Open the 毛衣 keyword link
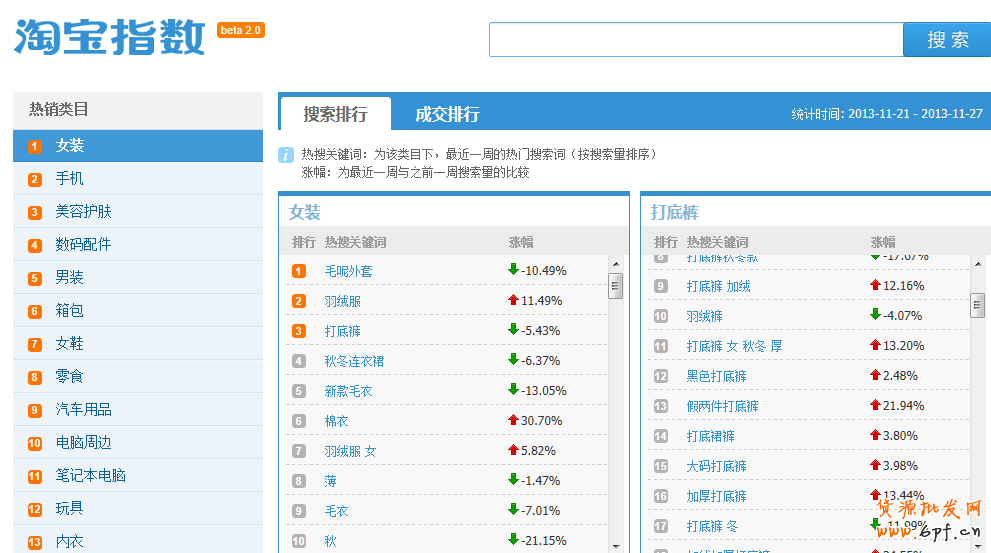The image size is (991, 553). click(336, 511)
